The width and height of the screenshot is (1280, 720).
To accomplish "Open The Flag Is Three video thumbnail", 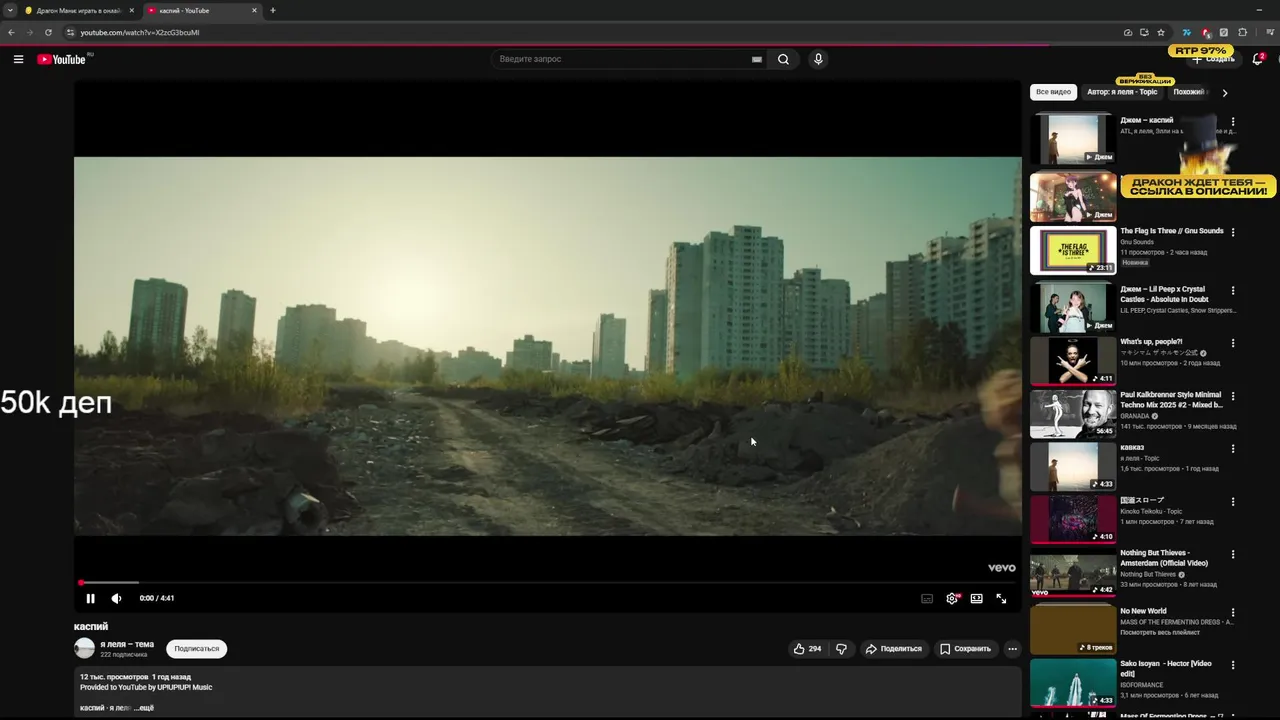I will 1073,250.
